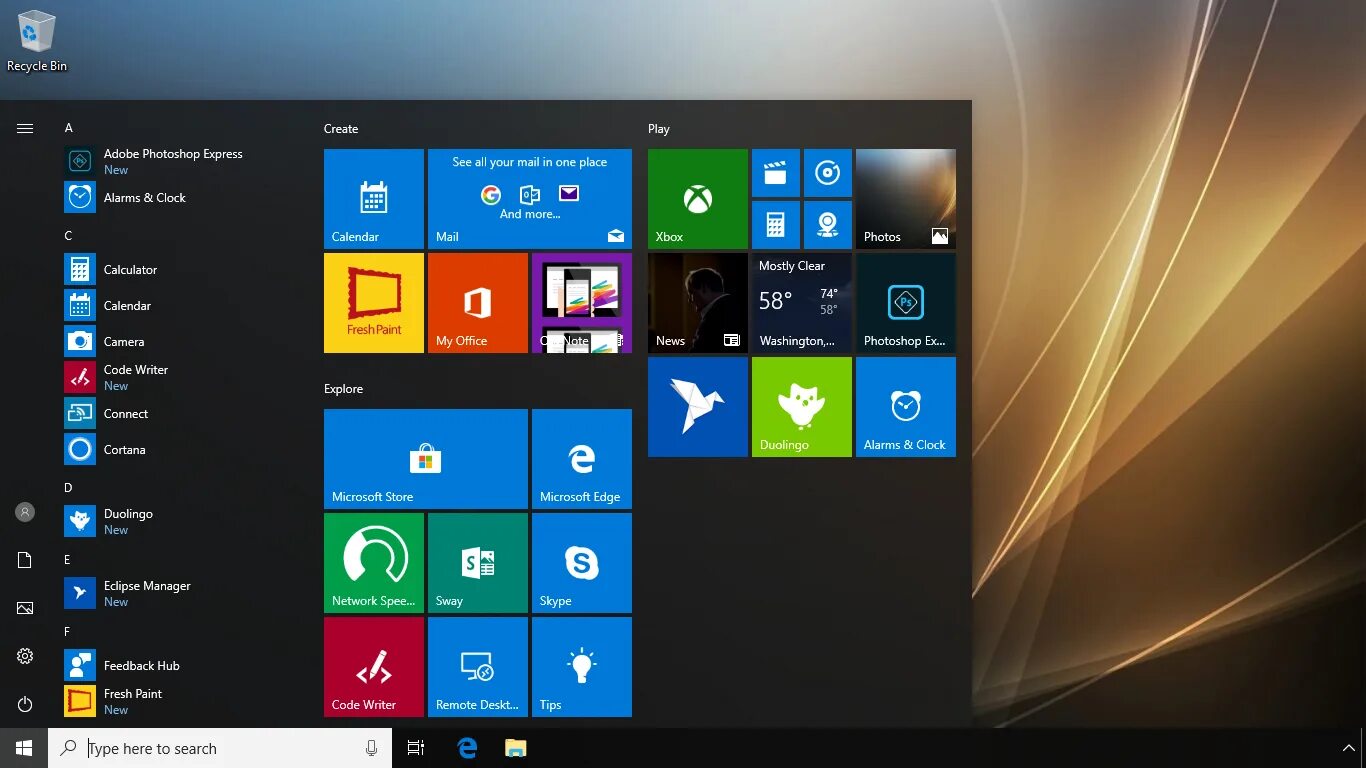This screenshot has height=768, width=1366.
Task: Click the Create tile group title
Action: 341,129
